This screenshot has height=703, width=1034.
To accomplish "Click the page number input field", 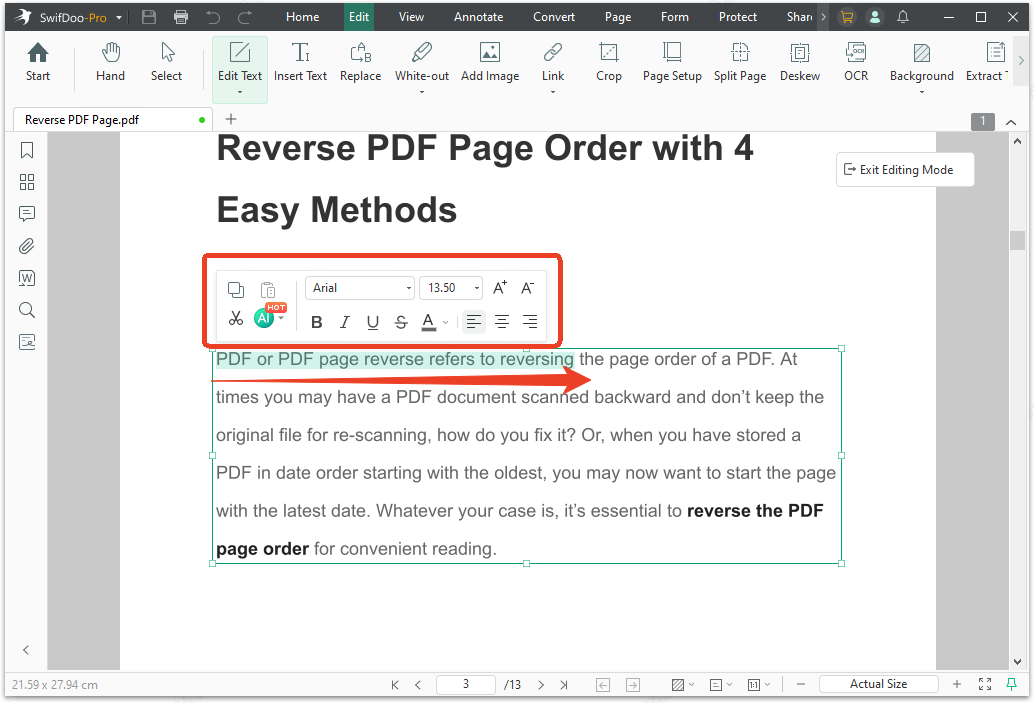I will (466, 684).
